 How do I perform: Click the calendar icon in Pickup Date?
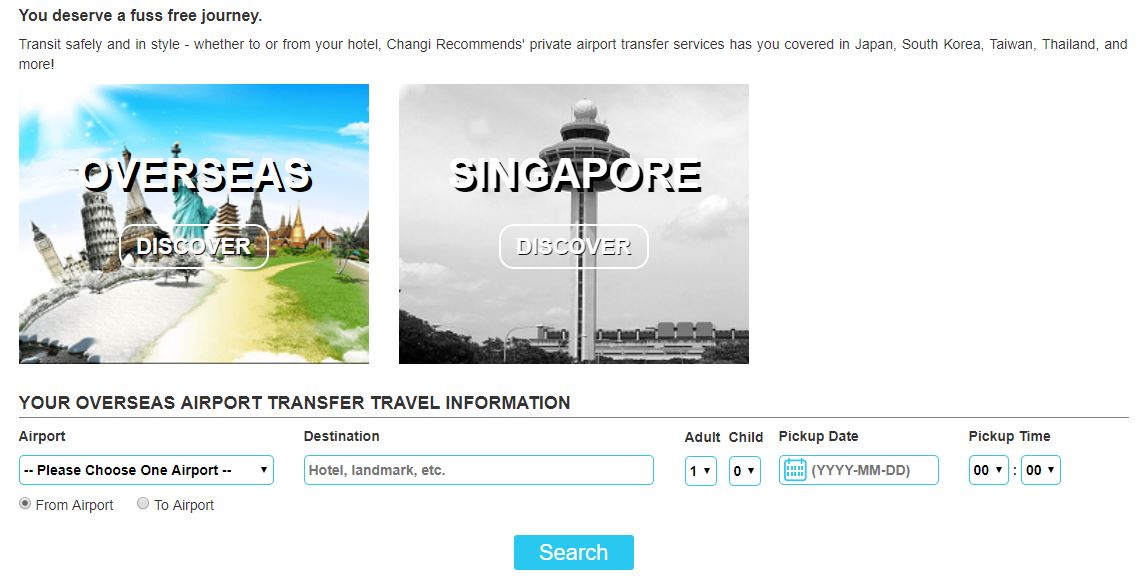[795, 470]
